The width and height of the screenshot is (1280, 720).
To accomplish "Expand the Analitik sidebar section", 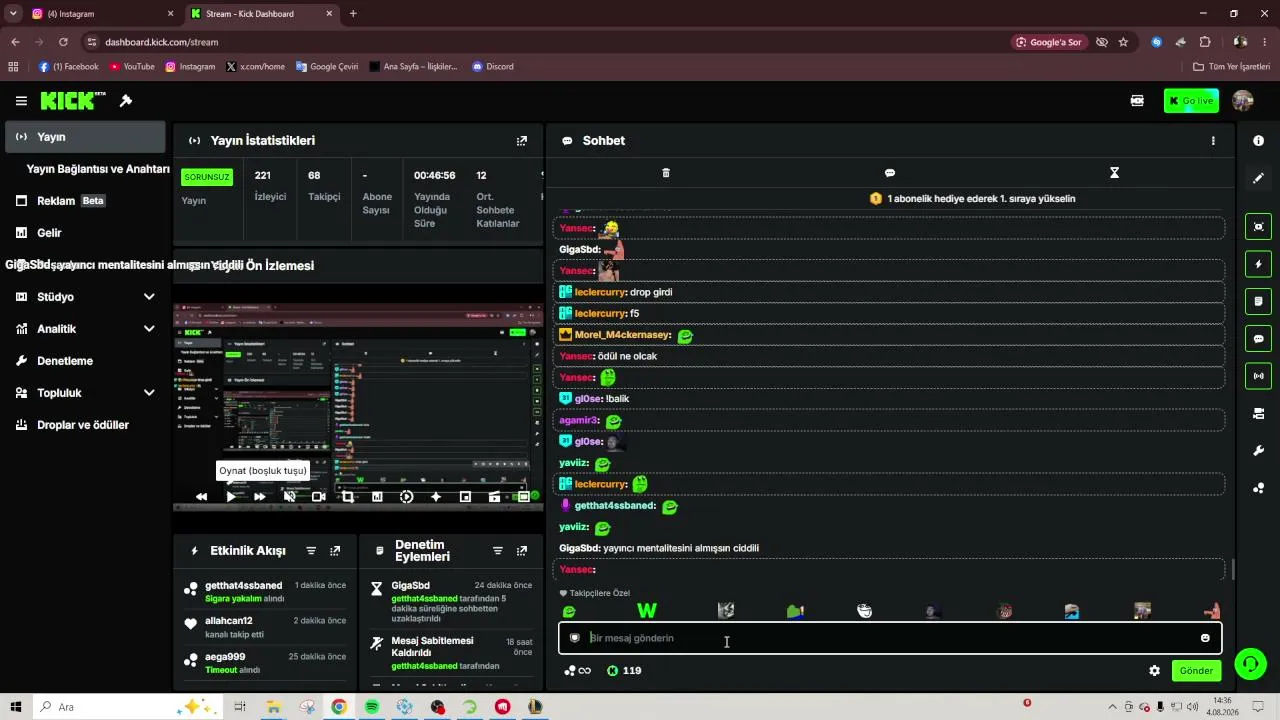I will click(149, 329).
